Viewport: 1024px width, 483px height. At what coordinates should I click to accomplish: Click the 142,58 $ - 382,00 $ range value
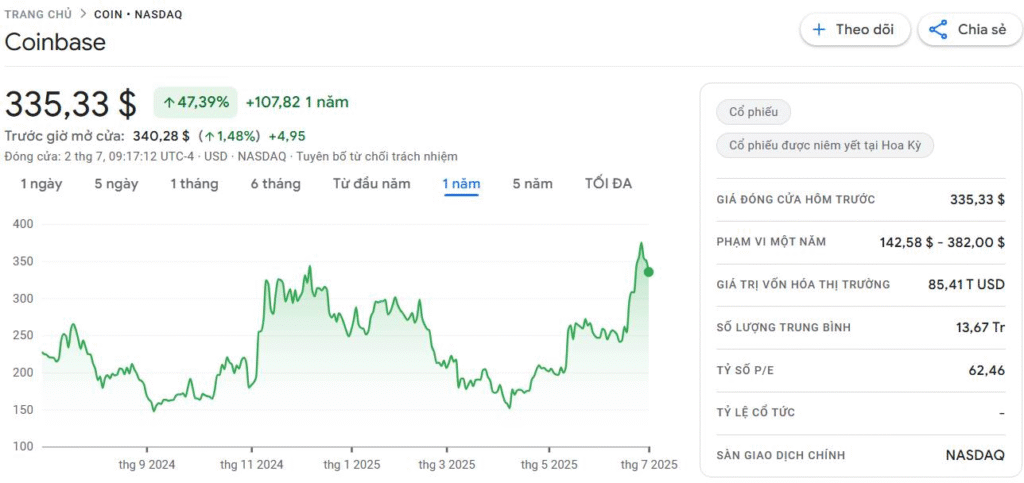click(942, 242)
